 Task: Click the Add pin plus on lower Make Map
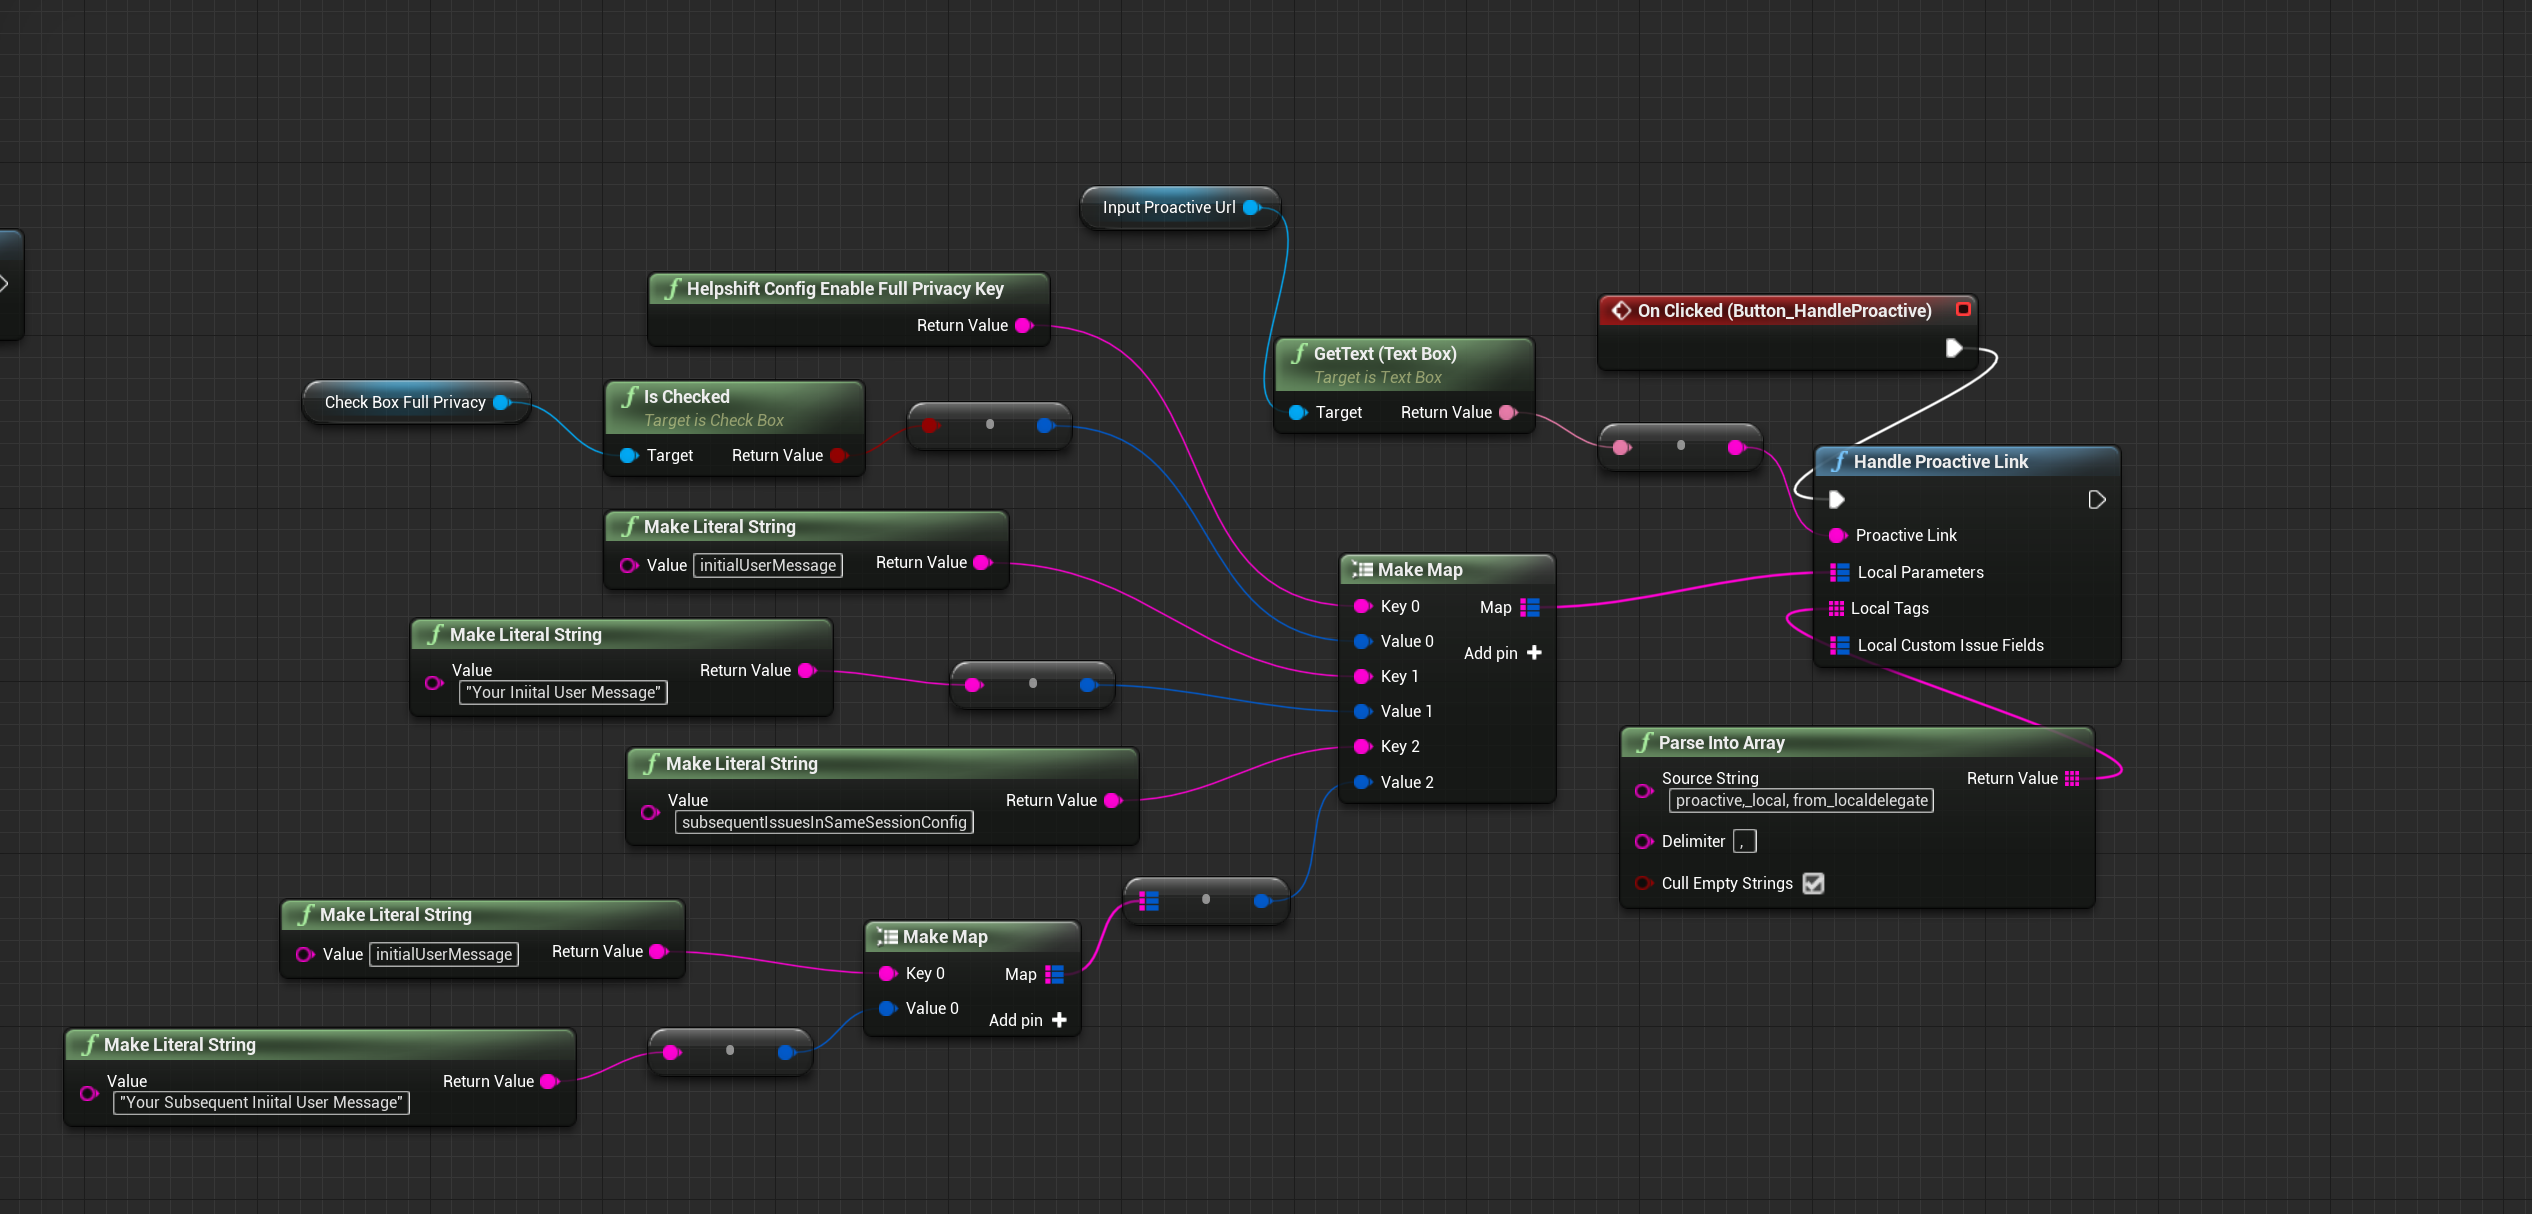tap(1059, 1019)
